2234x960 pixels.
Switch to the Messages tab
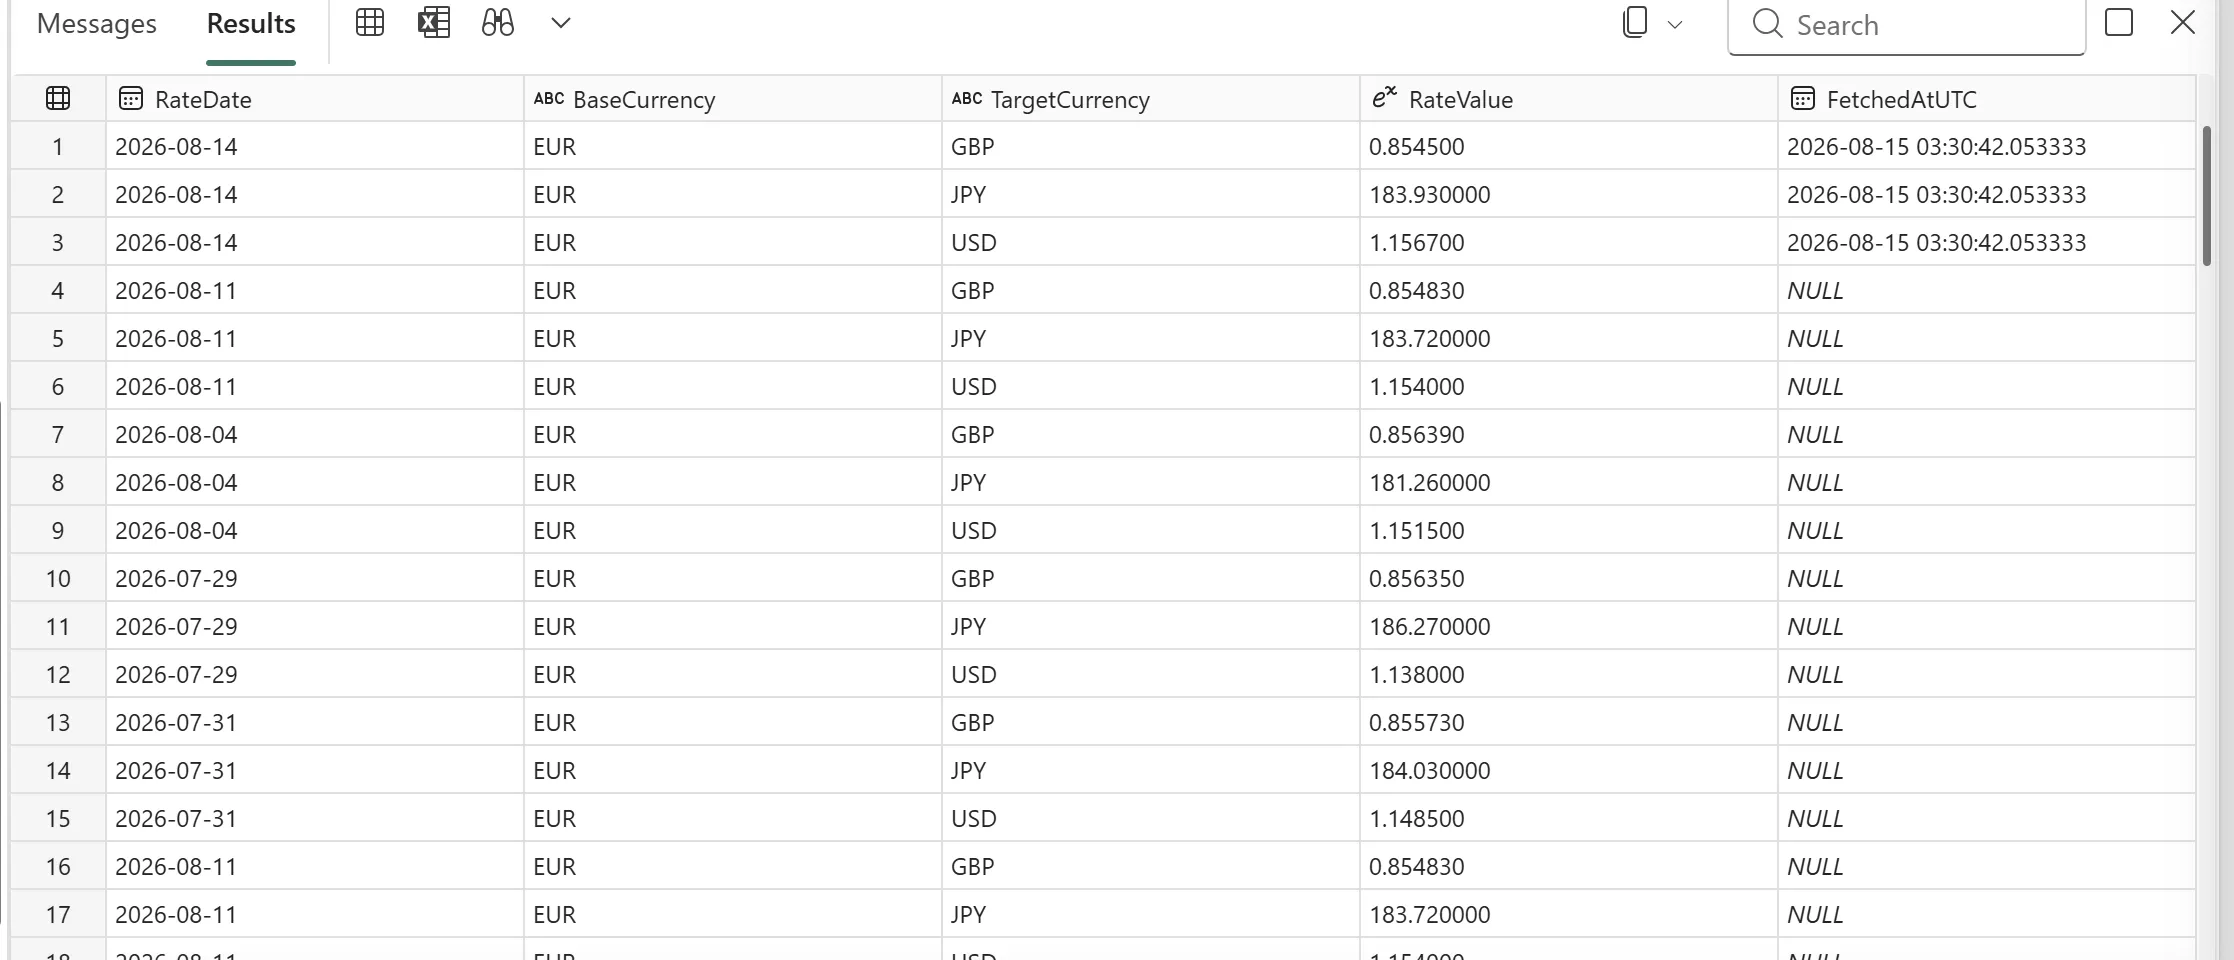[x=97, y=24]
